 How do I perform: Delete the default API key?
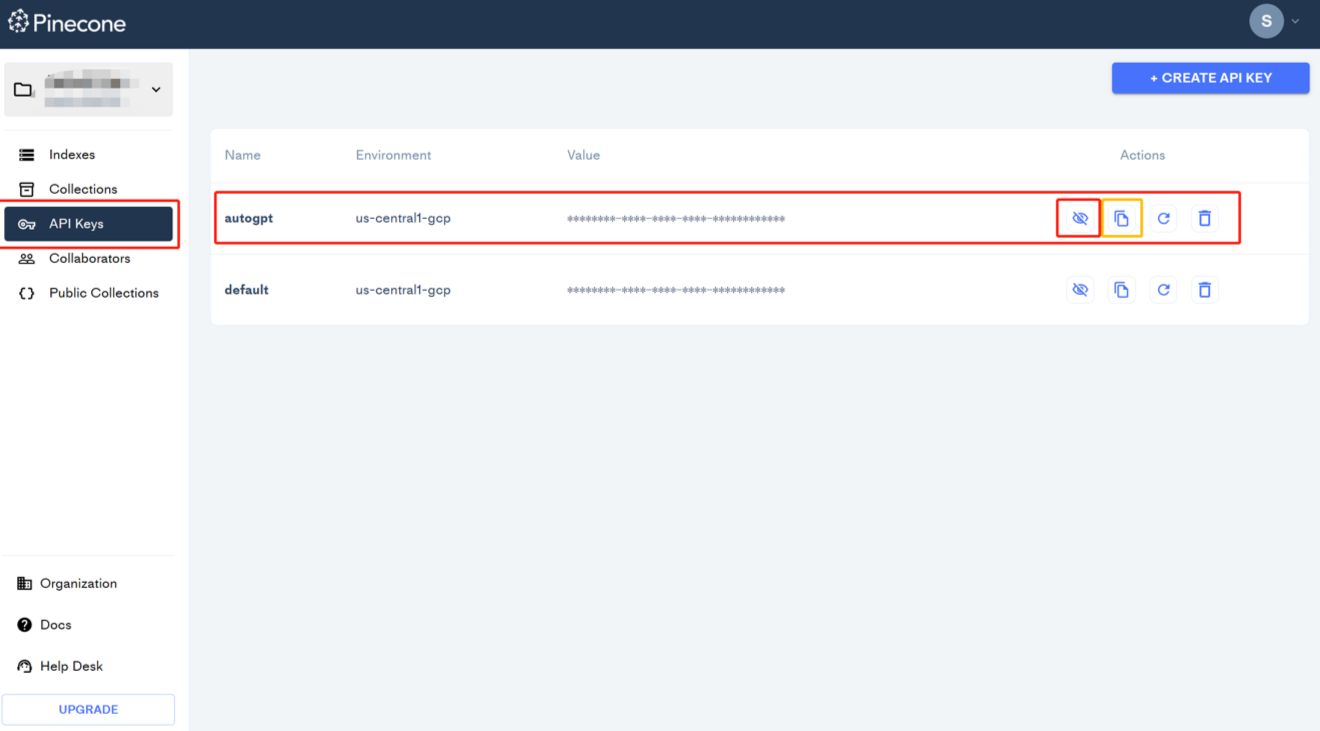click(1205, 290)
